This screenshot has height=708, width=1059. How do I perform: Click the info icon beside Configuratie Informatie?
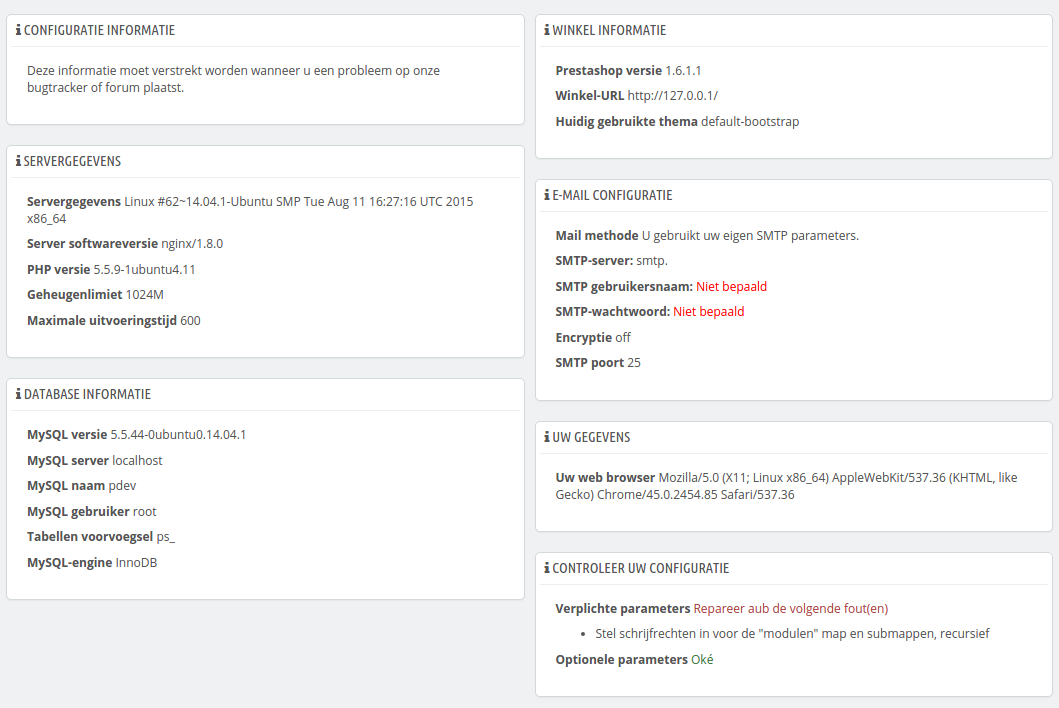click(18, 30)
